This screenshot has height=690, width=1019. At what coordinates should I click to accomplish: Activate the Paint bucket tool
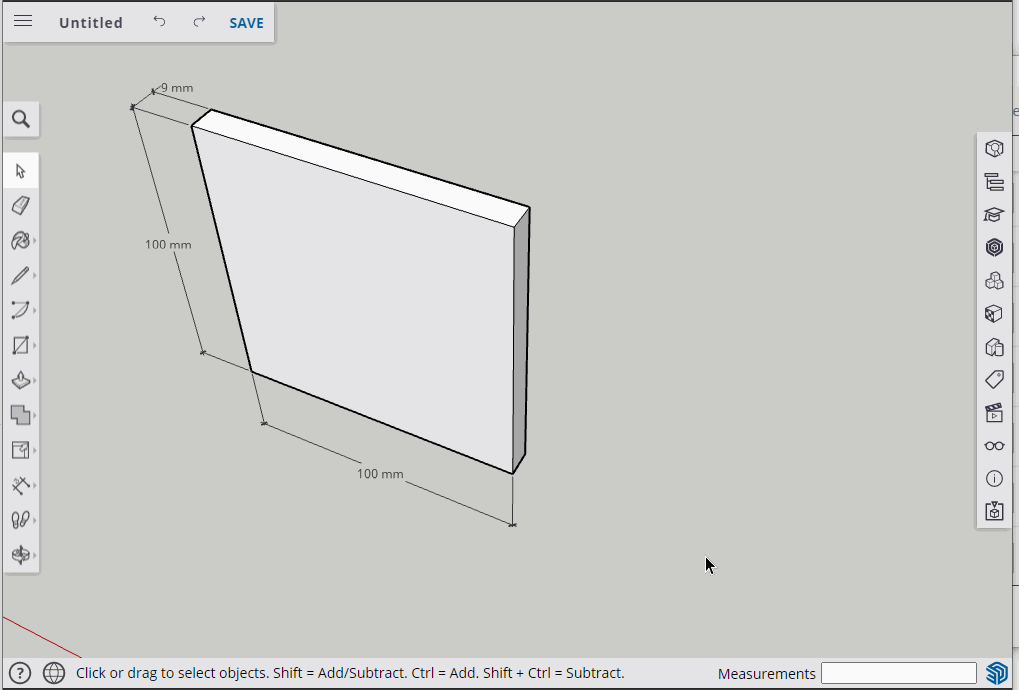(x=20, y=241)
